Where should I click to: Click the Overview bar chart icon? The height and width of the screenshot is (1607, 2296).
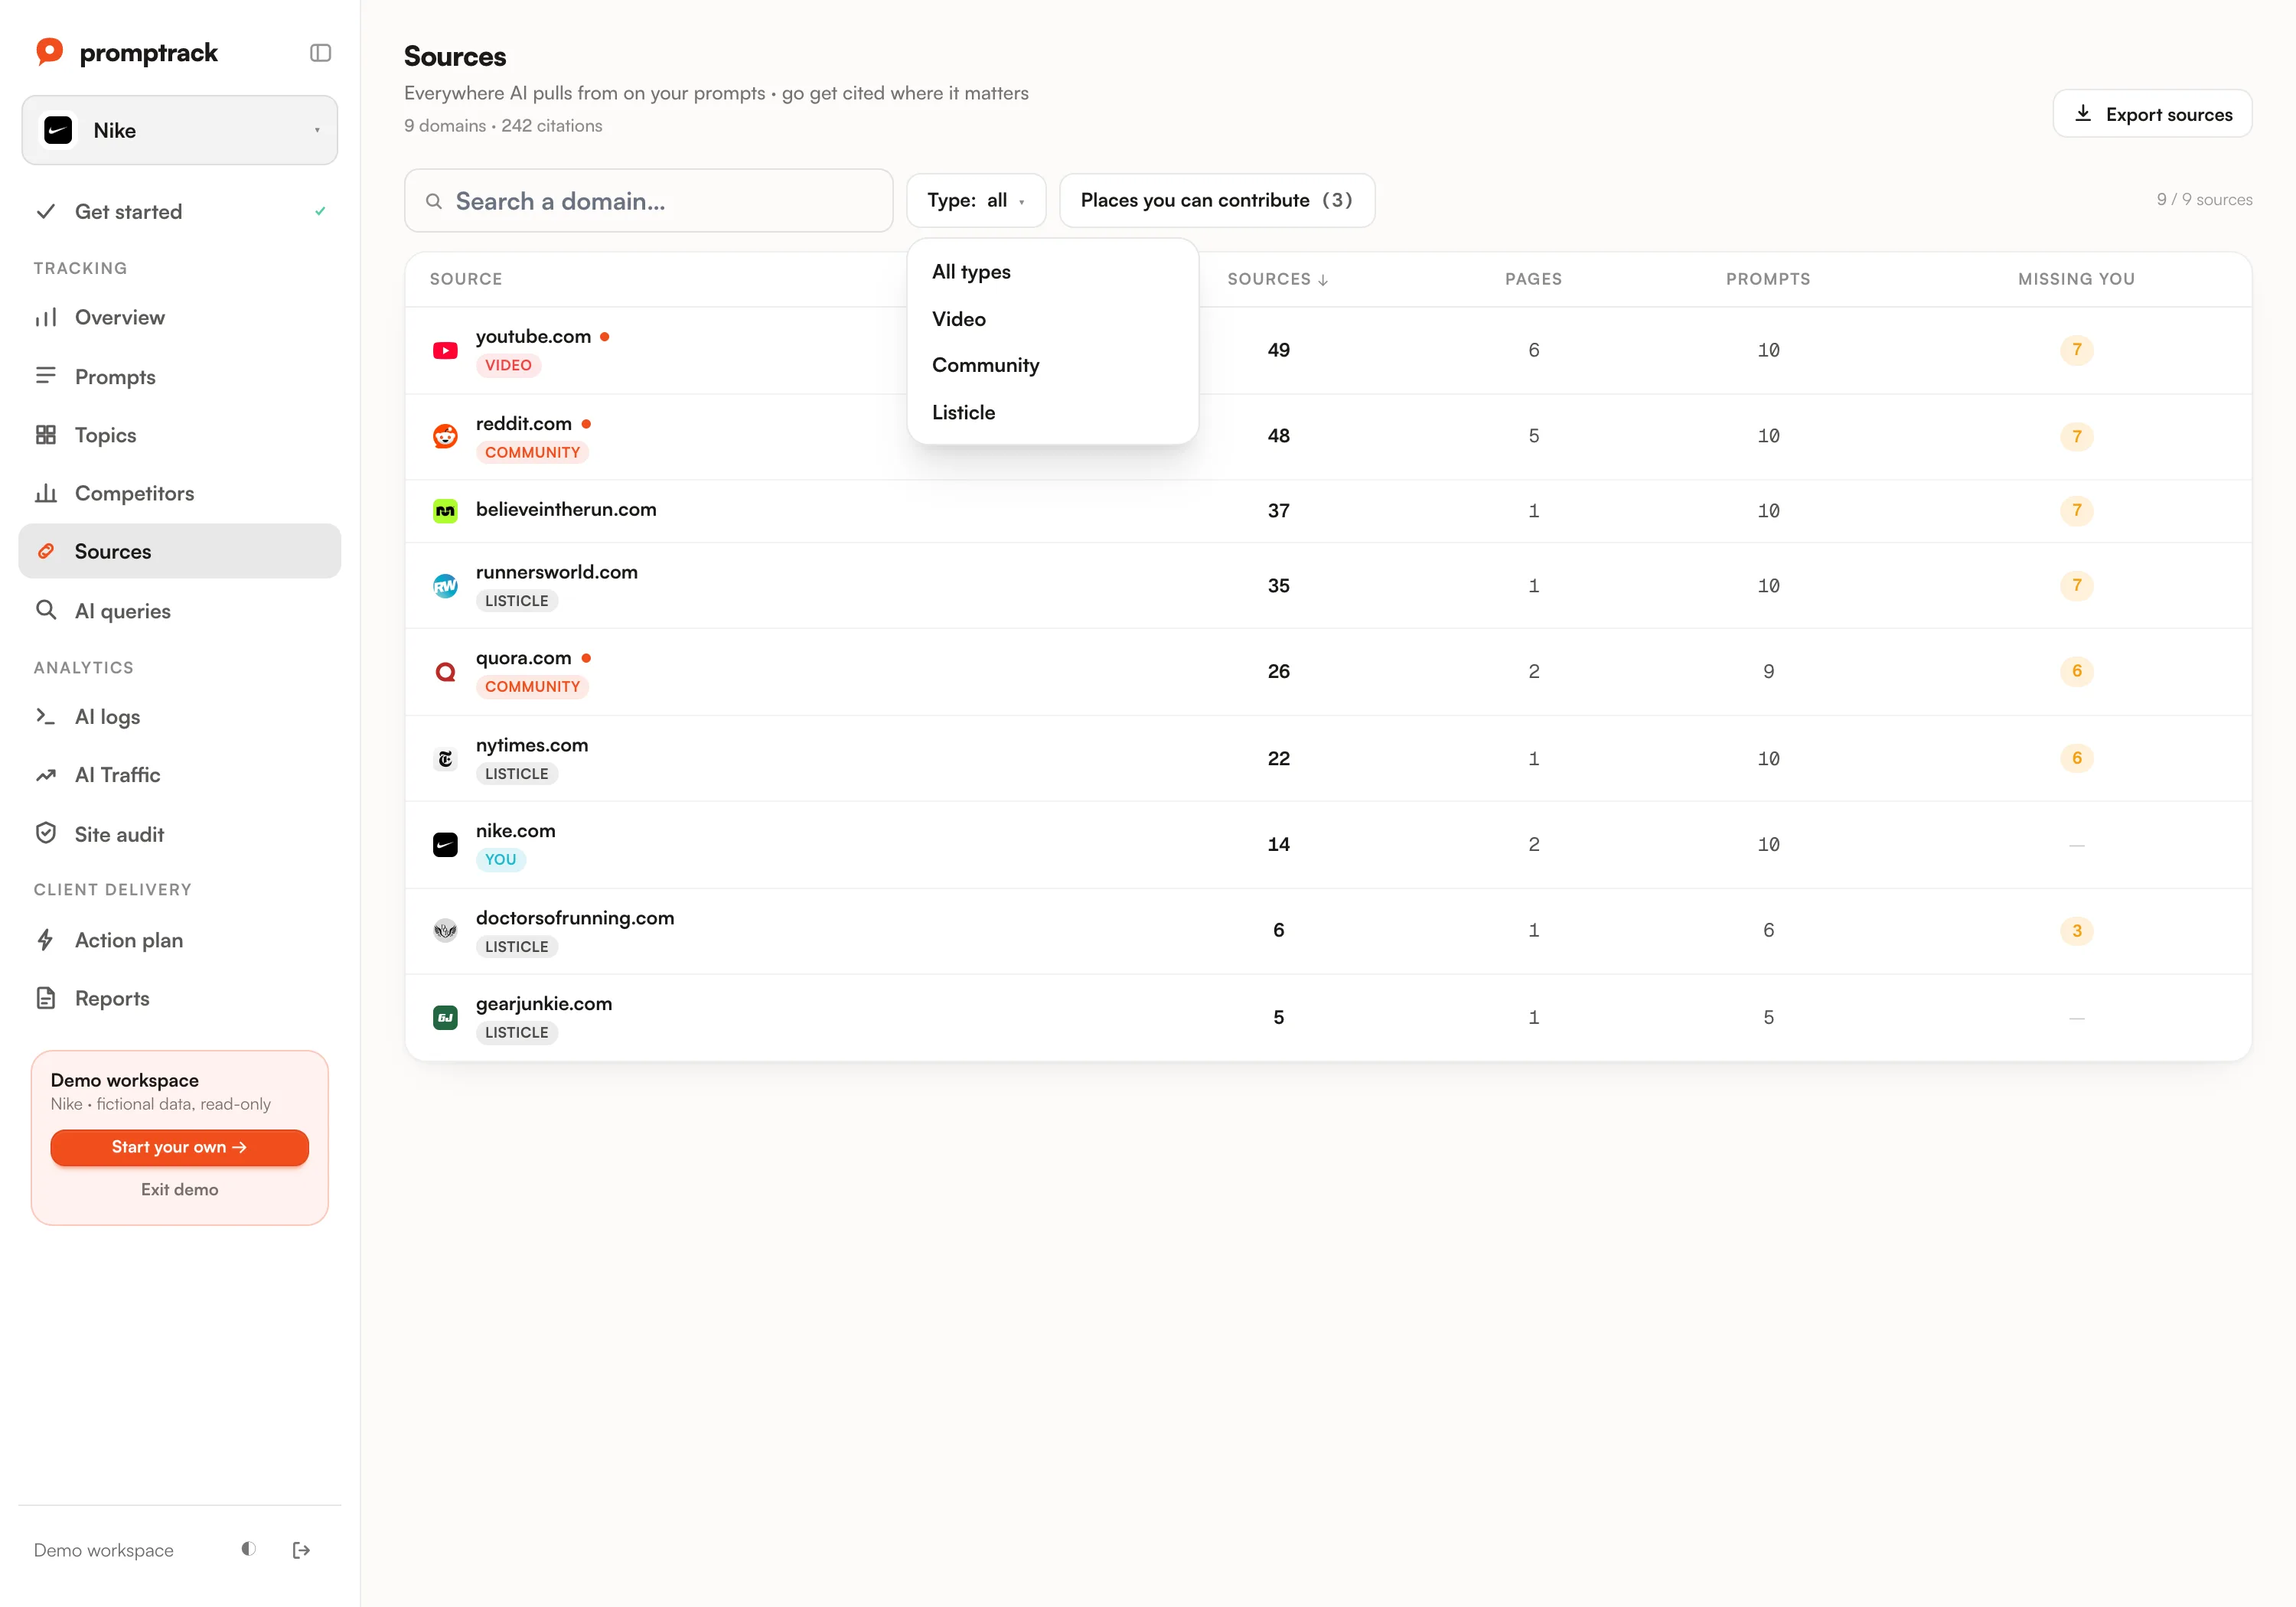pos(46,317)
